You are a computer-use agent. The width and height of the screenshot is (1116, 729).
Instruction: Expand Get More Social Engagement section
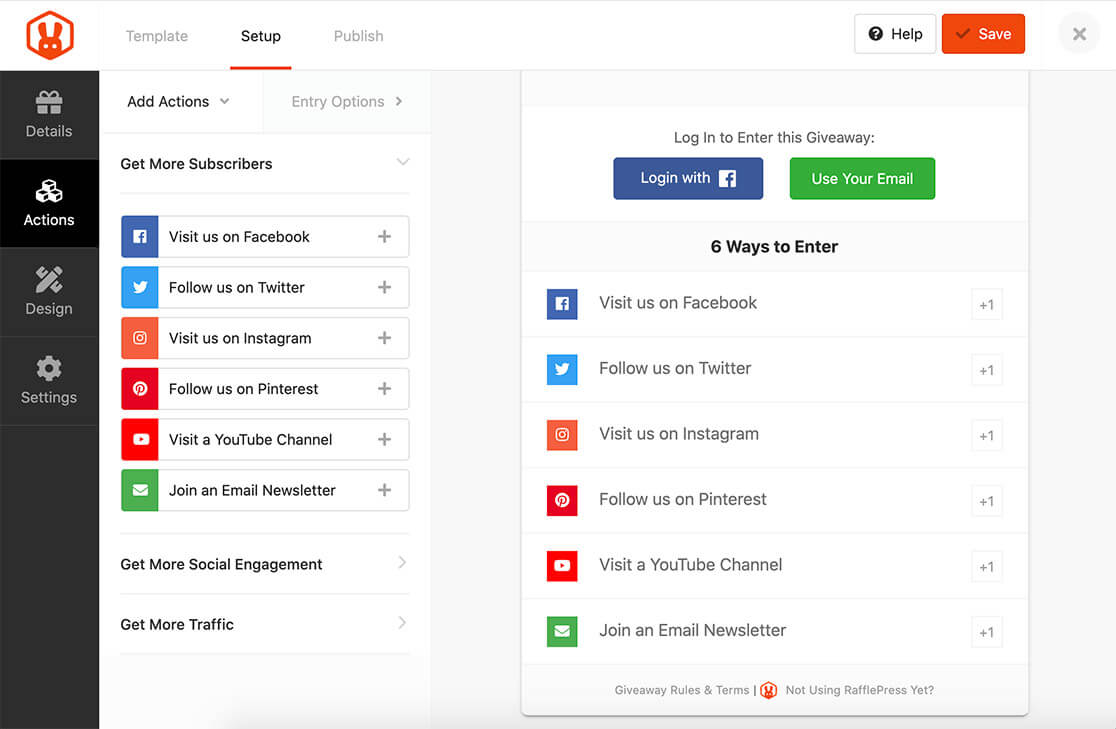point(265,564)
